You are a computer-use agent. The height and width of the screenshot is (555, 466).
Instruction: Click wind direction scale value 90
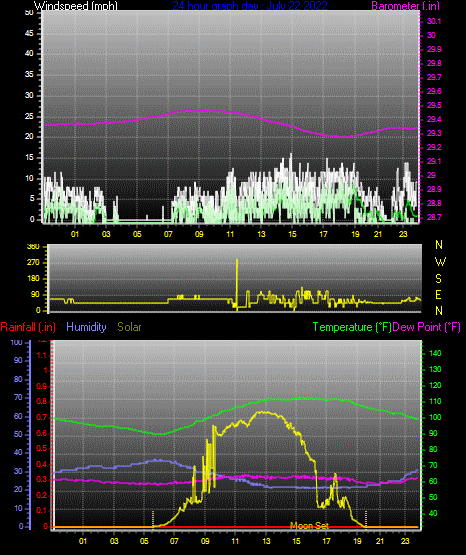(x=35, y=295)
